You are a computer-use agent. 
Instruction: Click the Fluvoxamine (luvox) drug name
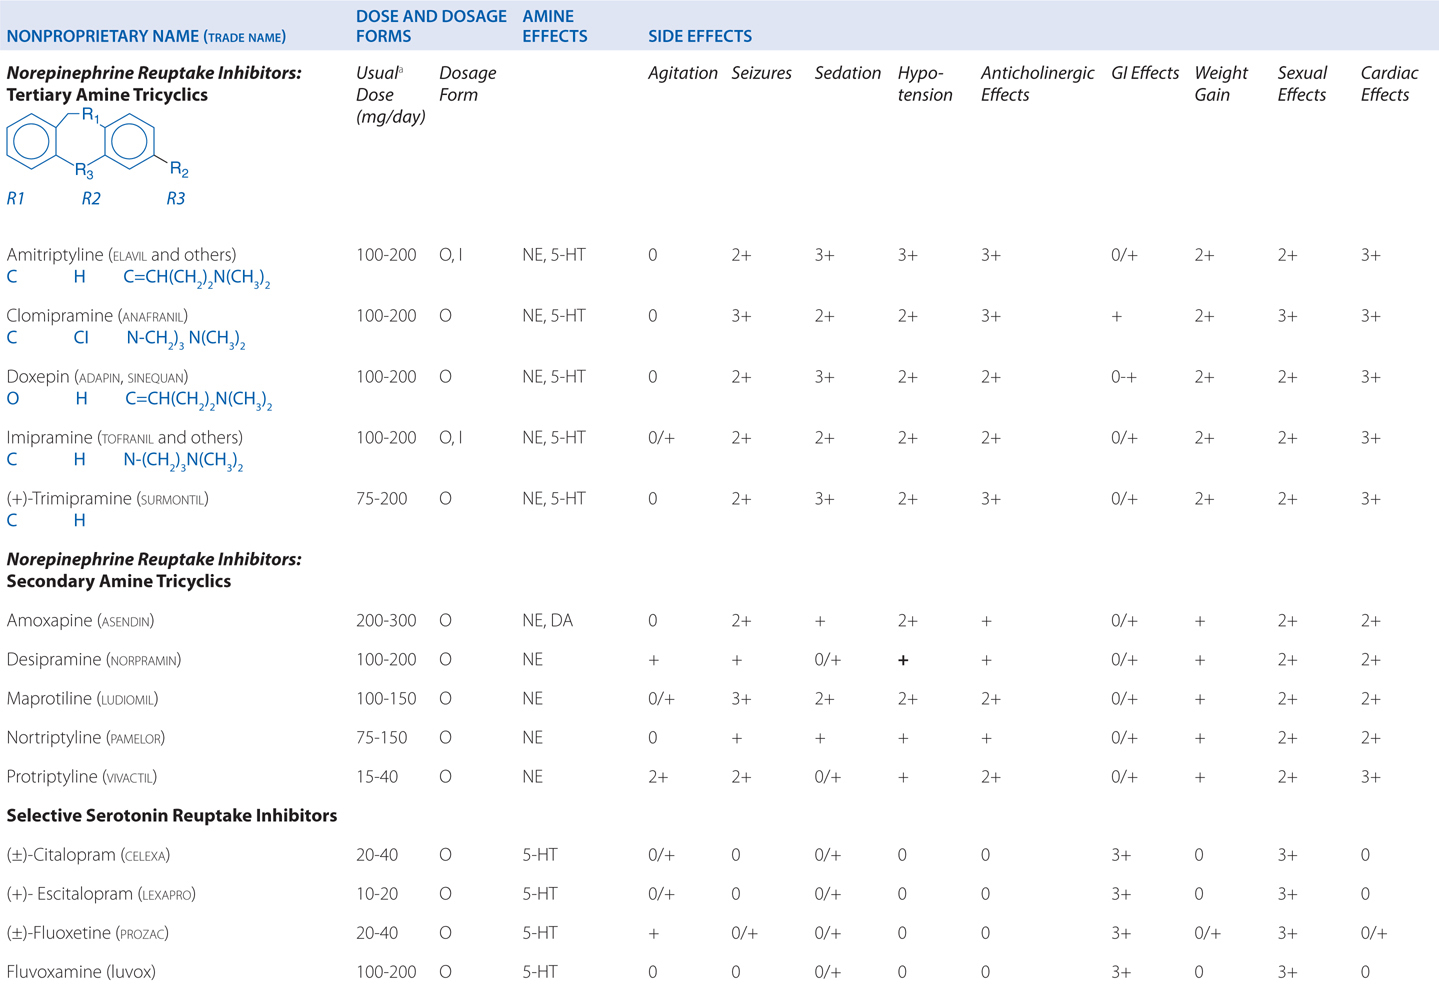tap(81, 972)
